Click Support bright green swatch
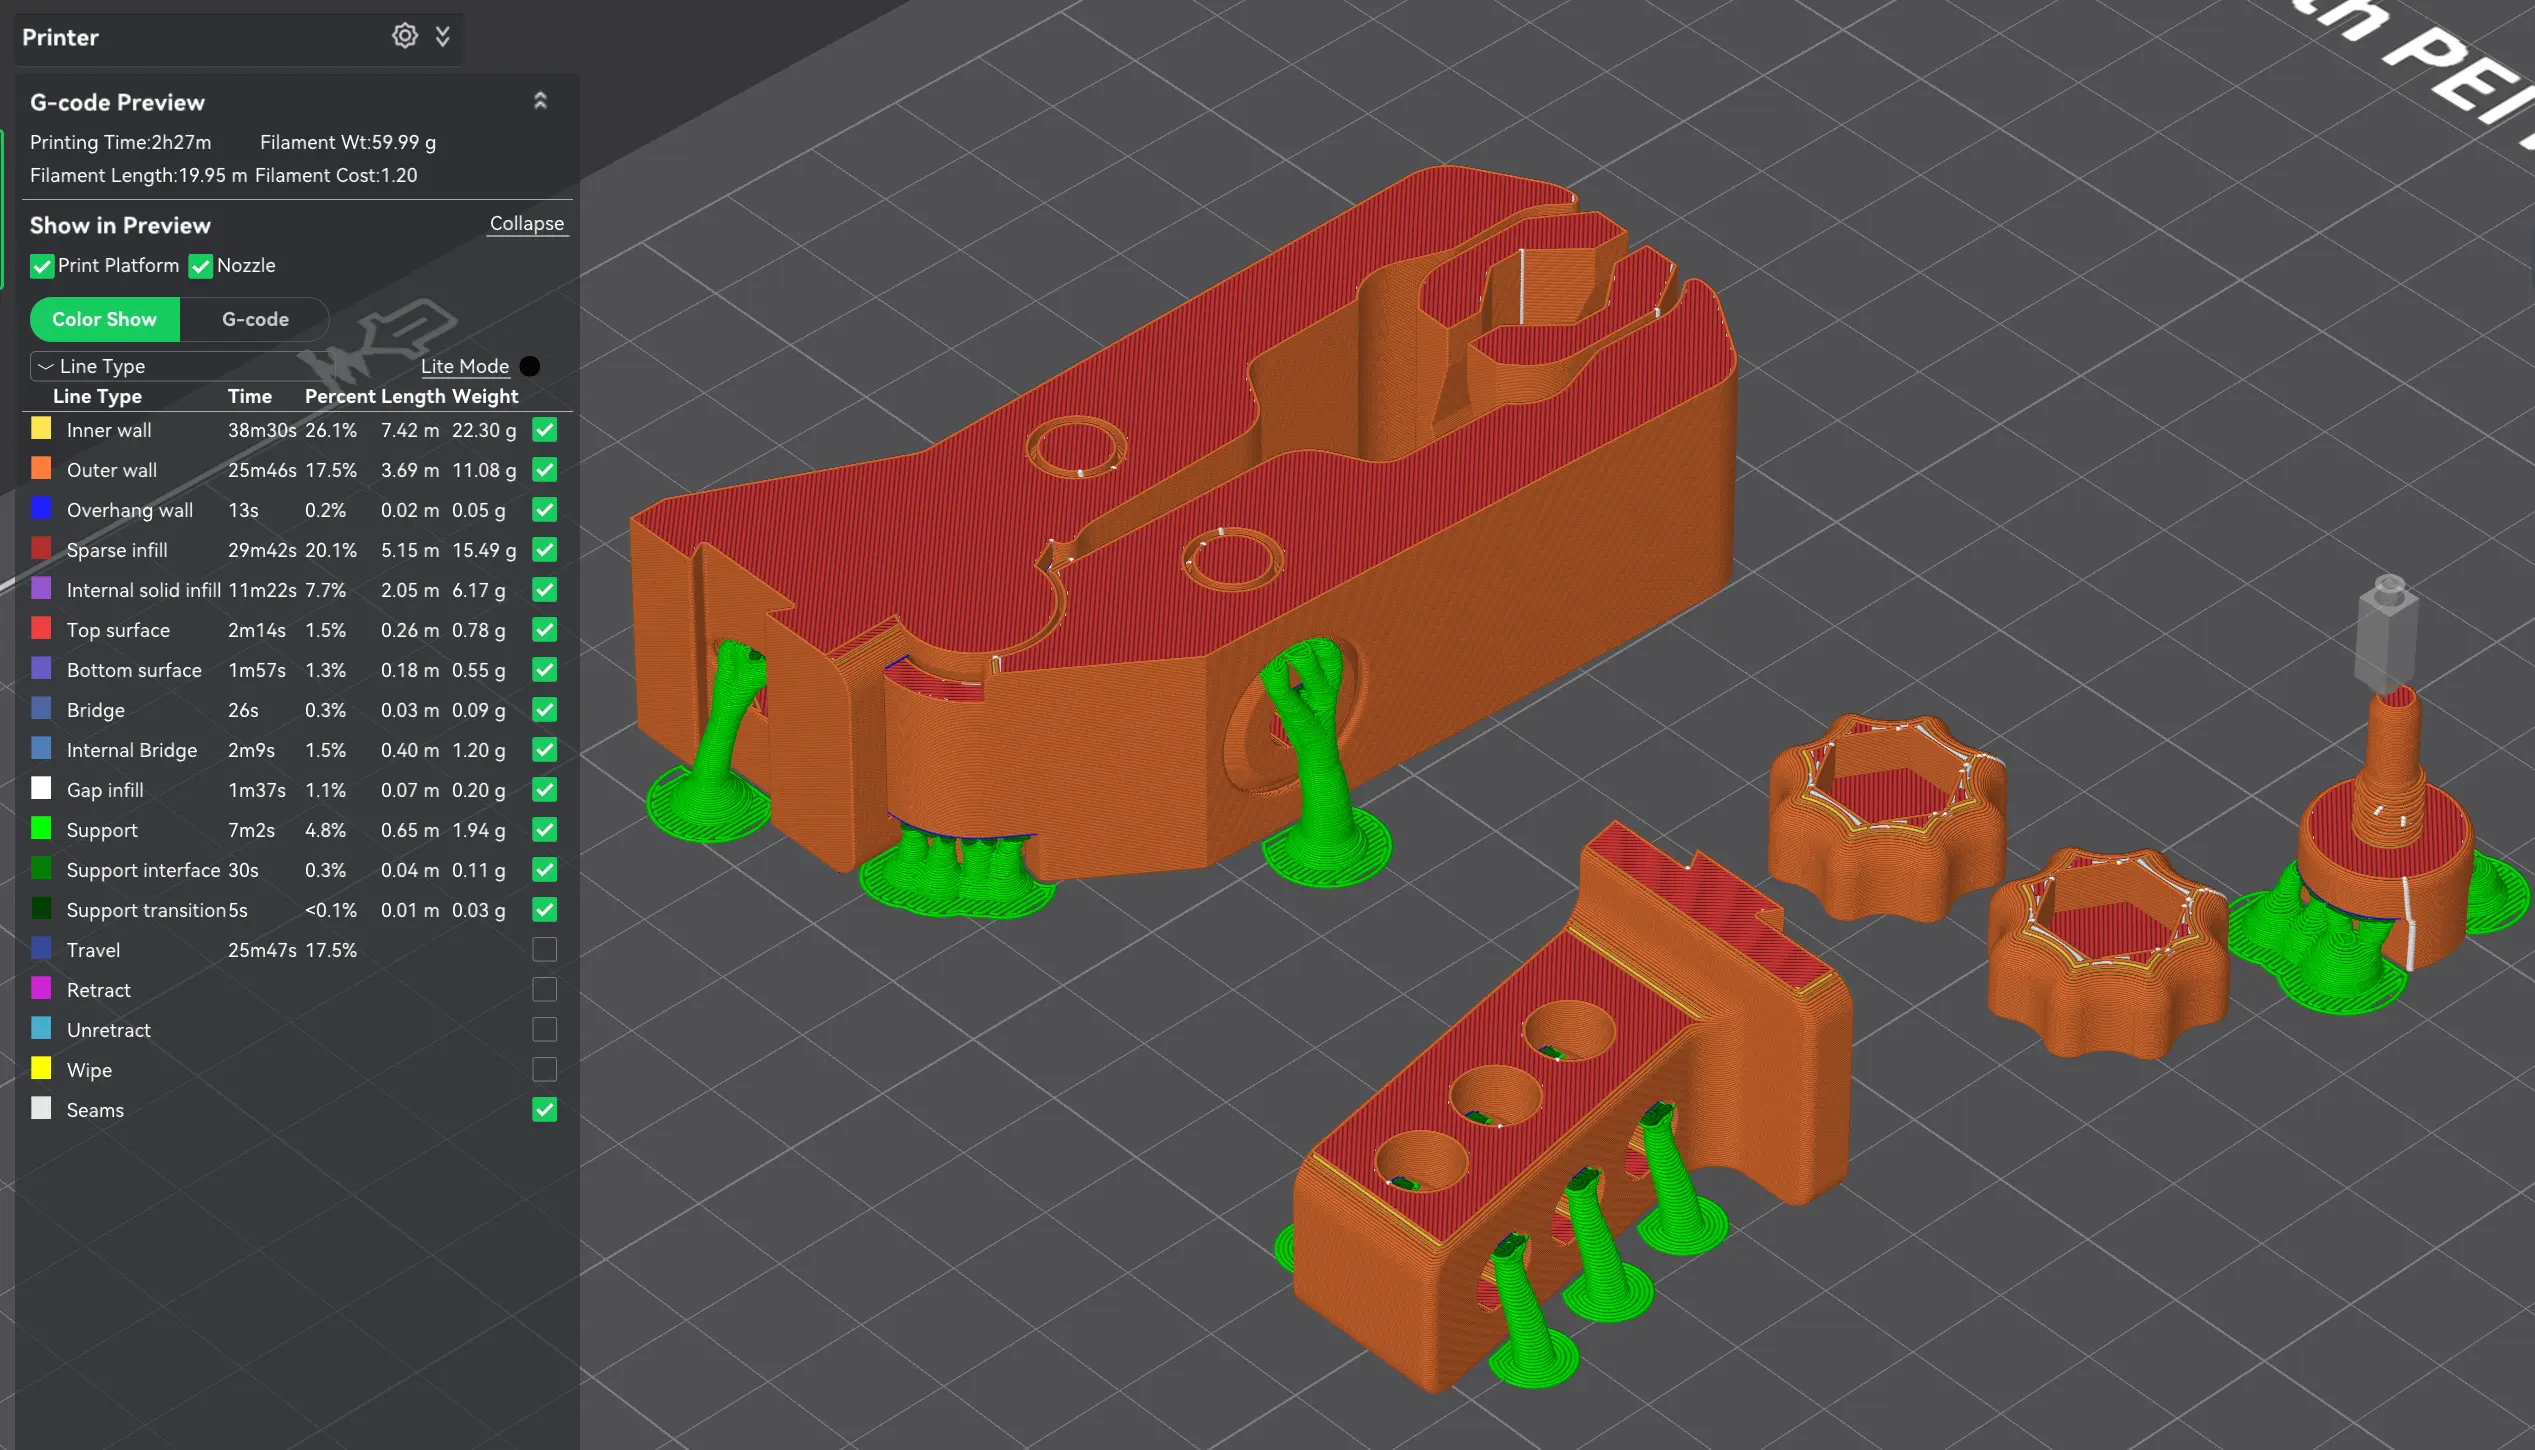This screenshot has height=1450, width=2535. (x=41, y=828)
